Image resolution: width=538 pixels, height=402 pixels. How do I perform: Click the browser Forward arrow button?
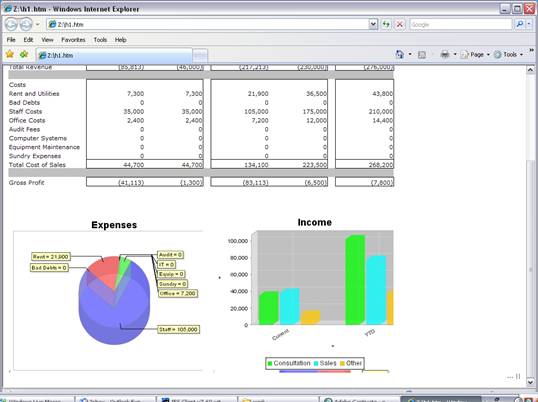(x=26, y=24)
